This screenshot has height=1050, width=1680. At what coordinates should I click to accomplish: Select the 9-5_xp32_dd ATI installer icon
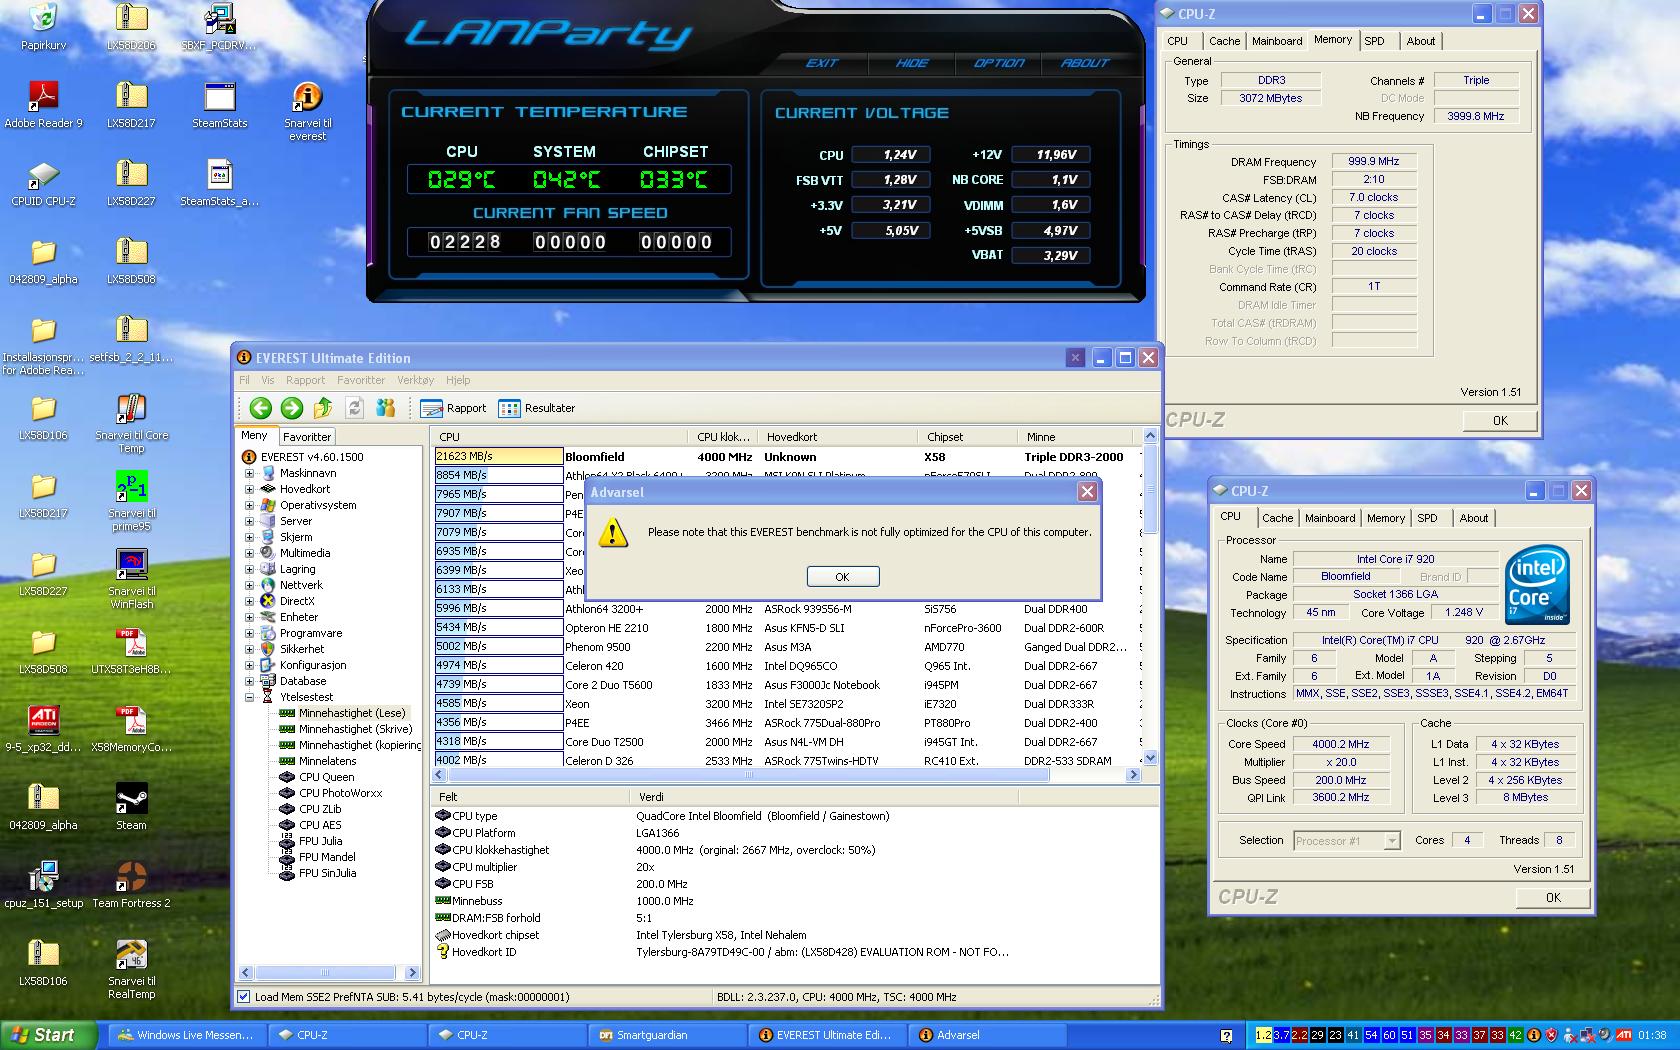[x=43, y=729]
